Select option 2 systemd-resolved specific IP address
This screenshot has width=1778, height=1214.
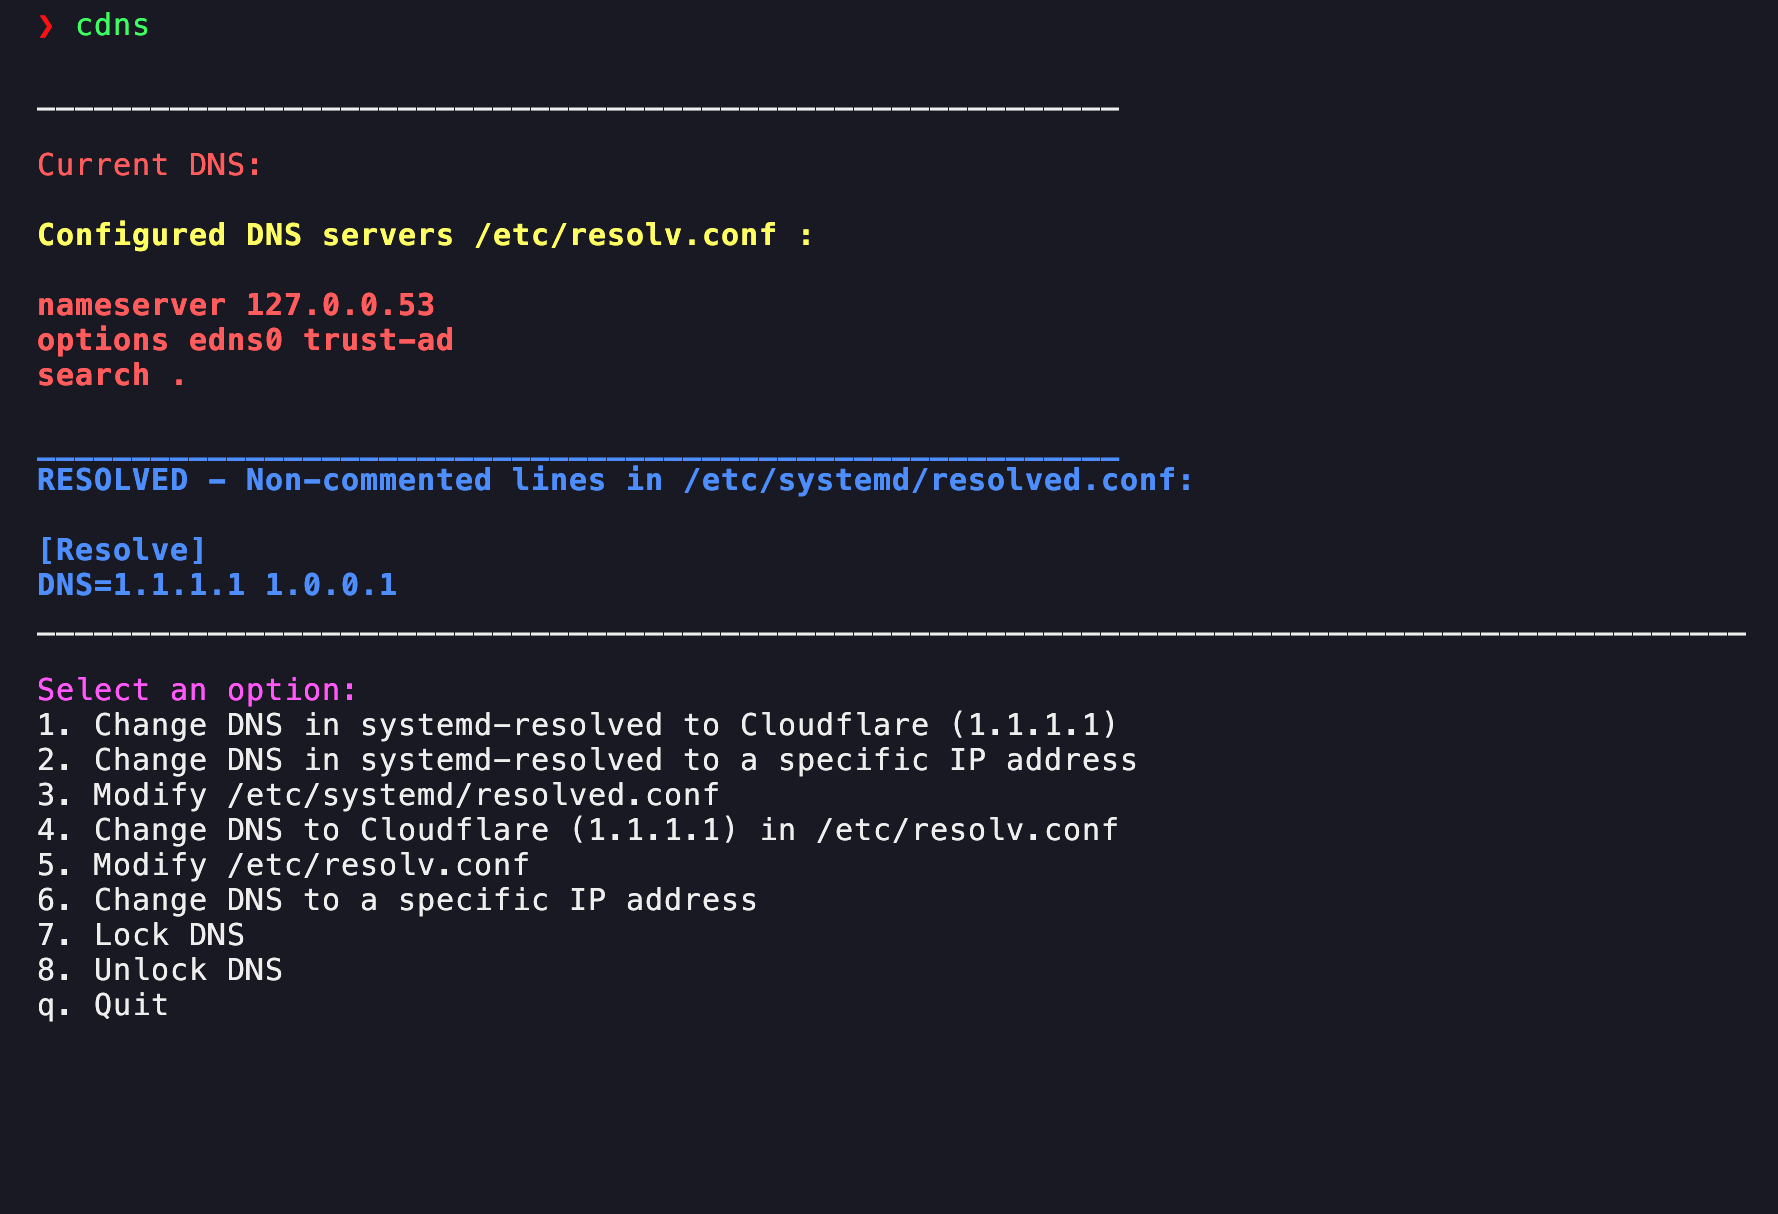tap(586, 760)
